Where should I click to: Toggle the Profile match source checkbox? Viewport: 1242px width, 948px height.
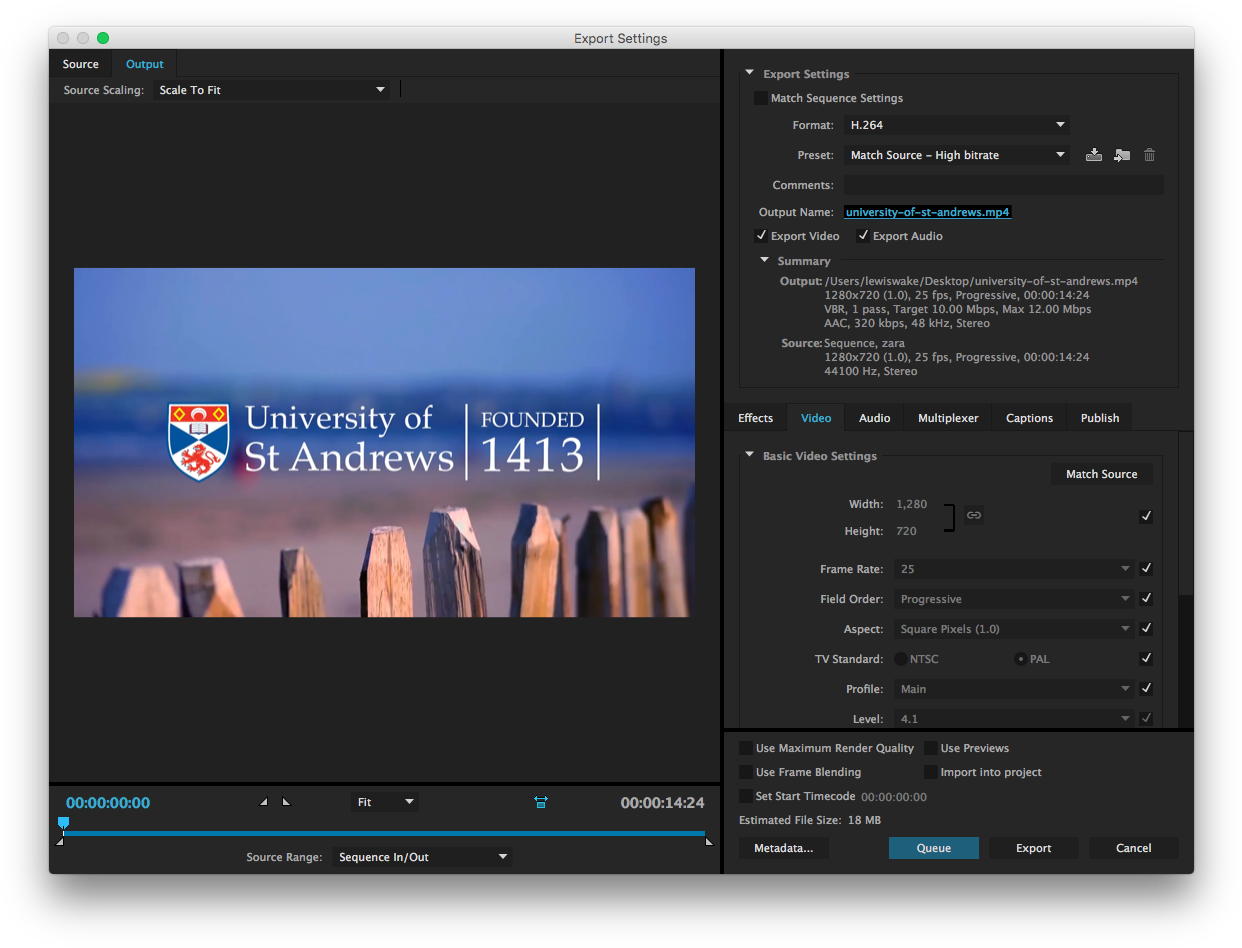[1146, 688]
